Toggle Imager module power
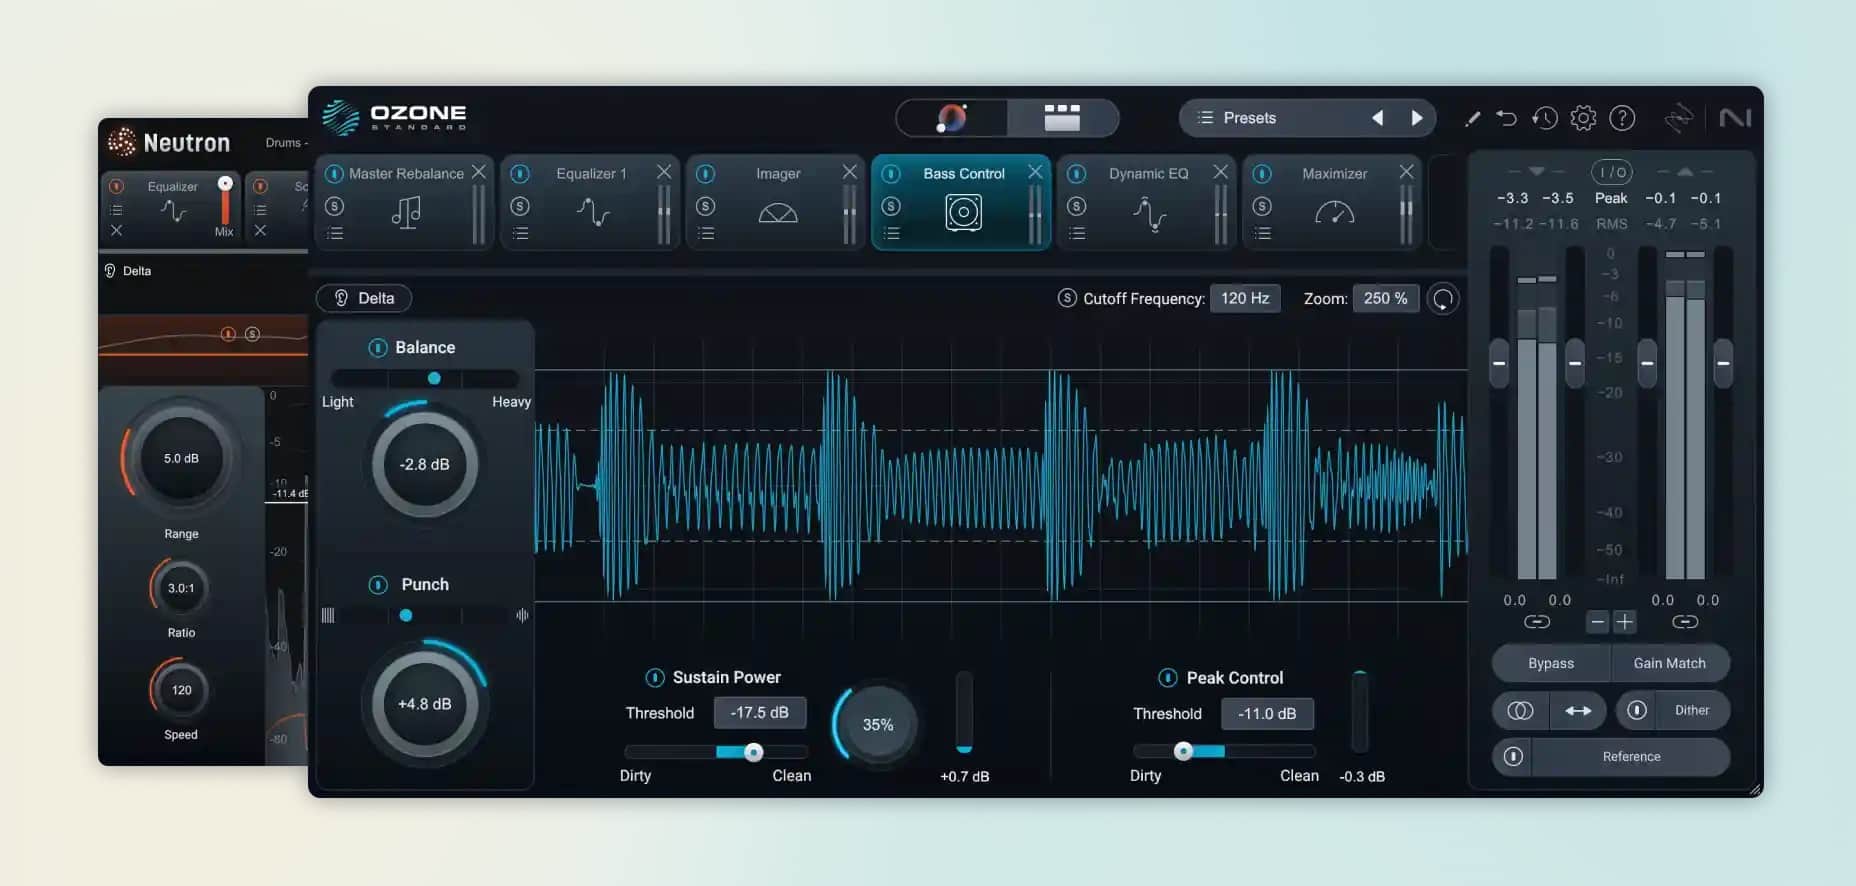Viewport: 1856px width, 886px height. [x=706, y=174]
